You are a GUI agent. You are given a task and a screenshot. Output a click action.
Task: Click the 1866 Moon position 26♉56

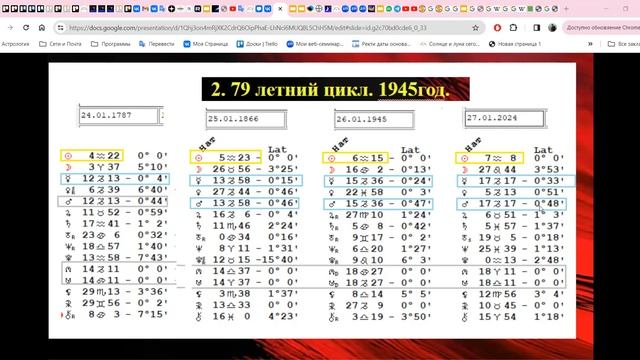coord(231,169)
